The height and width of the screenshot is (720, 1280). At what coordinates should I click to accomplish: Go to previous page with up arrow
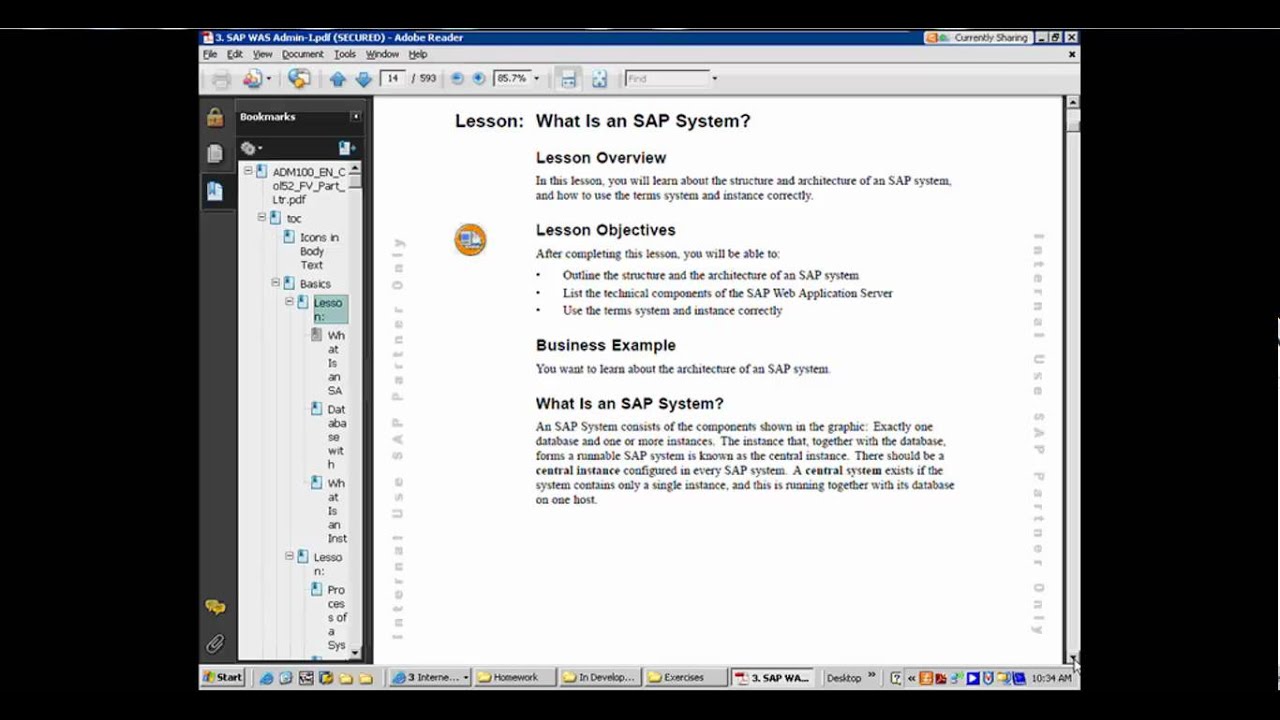pos(338,79)
